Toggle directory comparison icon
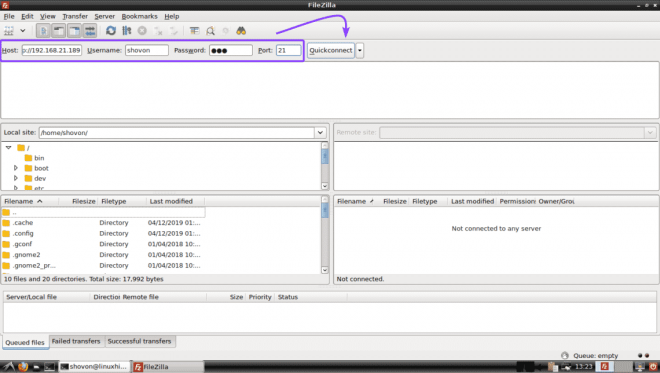Screen dimensions: 660x373 210,31
